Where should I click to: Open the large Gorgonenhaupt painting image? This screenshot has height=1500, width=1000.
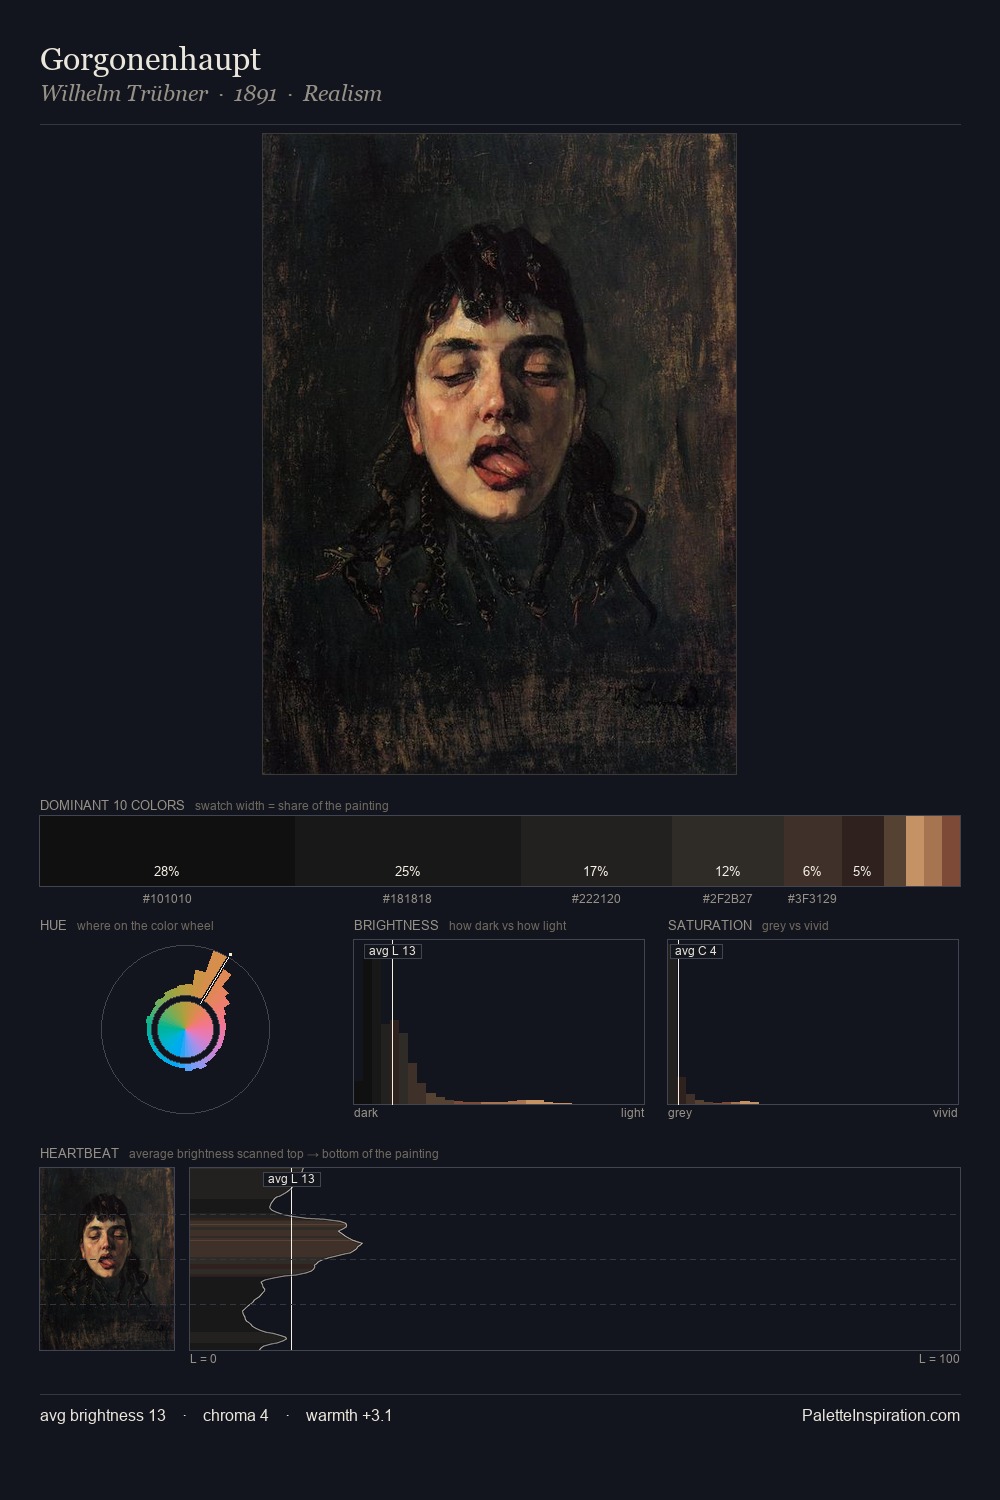coord(499,454)
